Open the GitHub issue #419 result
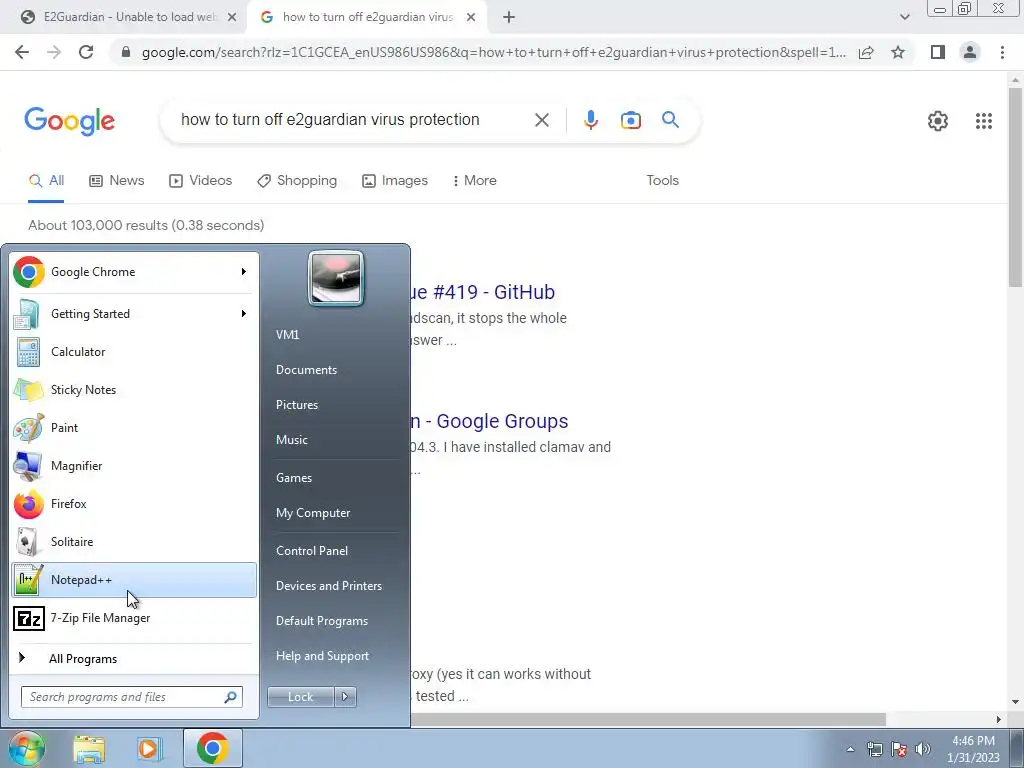1024x768 pixels. click(x=483, y=292)
